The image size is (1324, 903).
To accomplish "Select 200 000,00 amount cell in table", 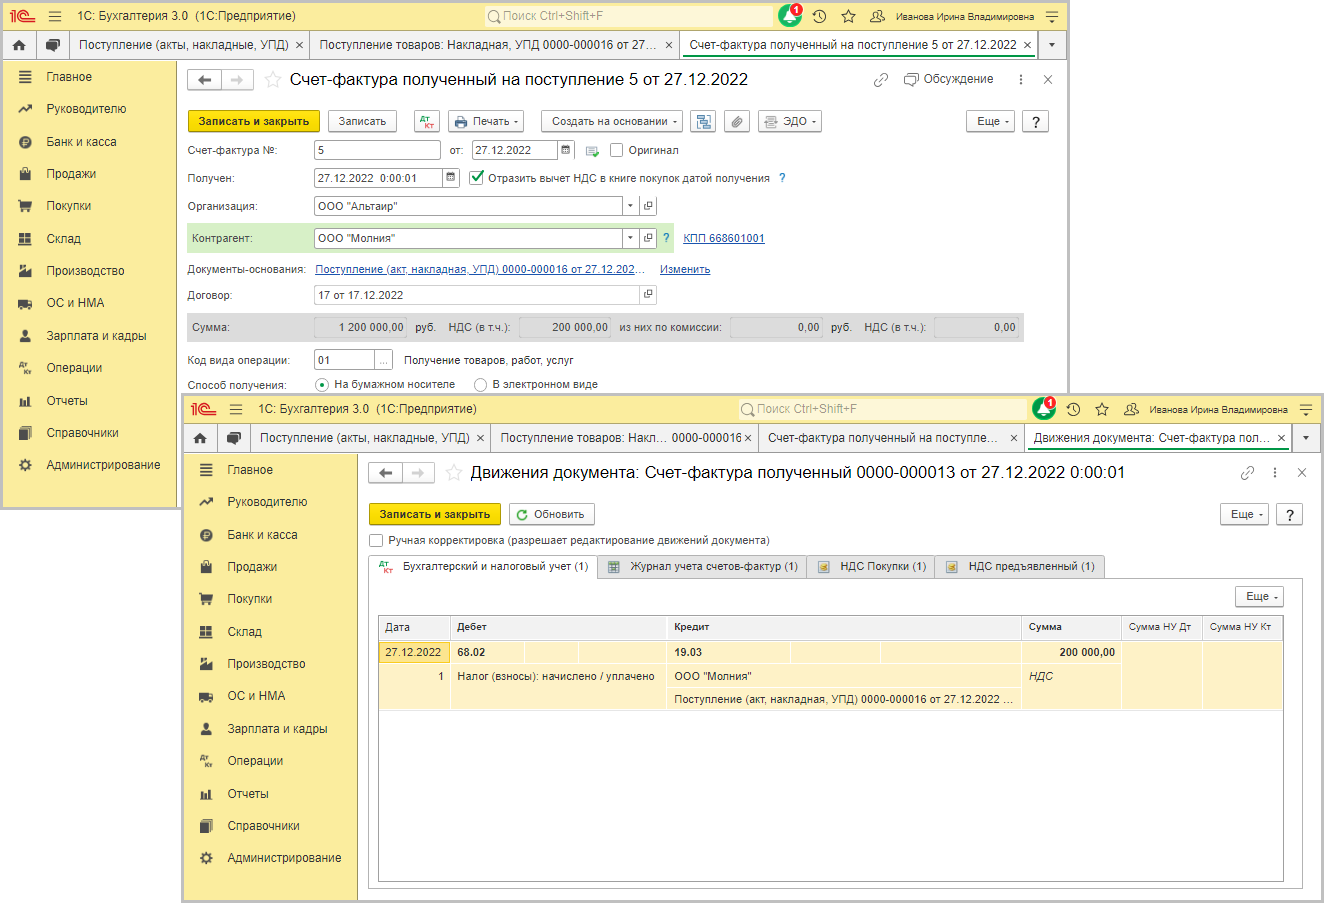I will [x=1070, y=652].
